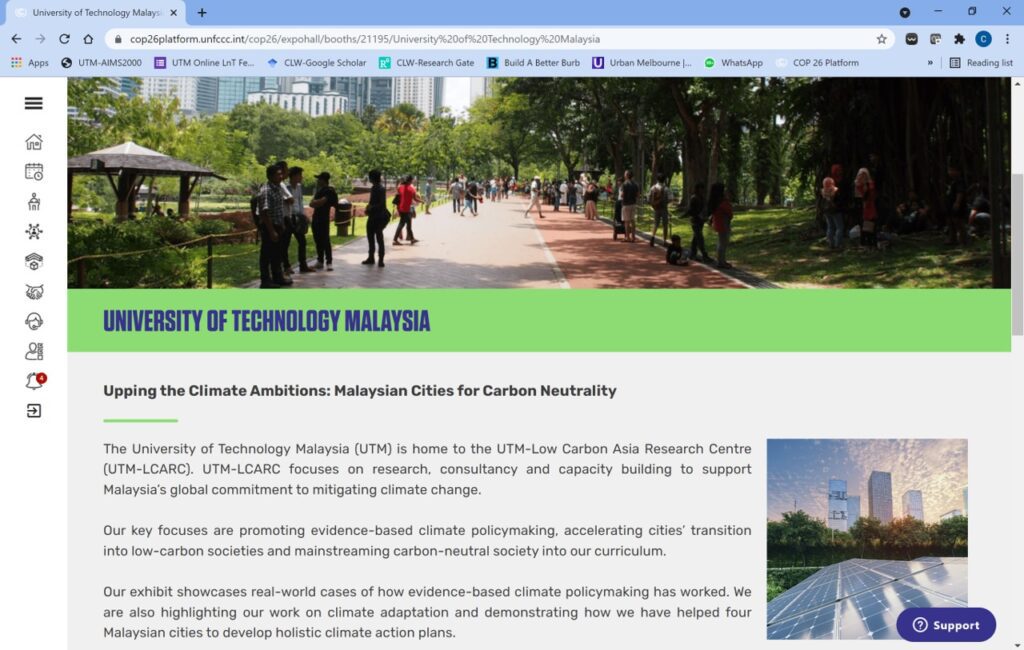View site info via the padlock icon
The width and height of the screenshot is (1024, 650).
click(118, 39)
